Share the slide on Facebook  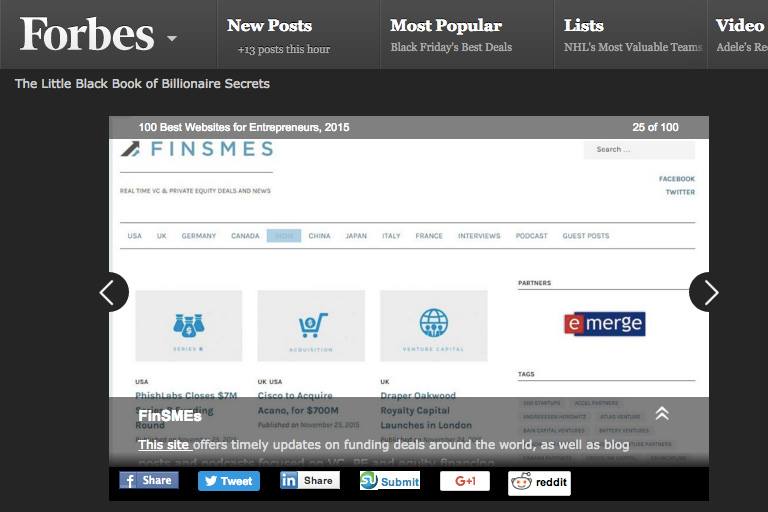[x=149, y=481]
